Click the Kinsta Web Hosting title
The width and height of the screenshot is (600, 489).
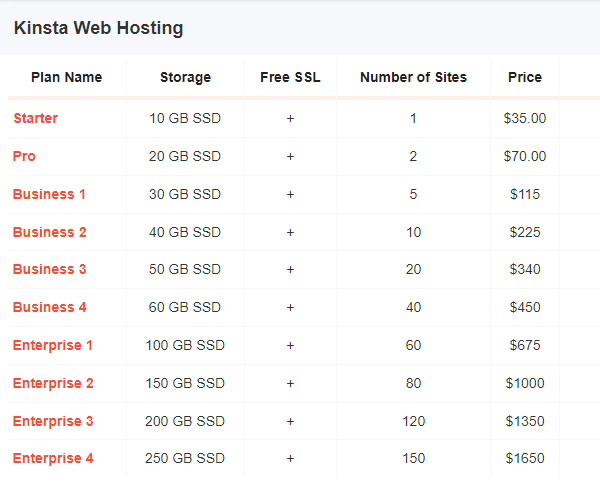pos(98,28)
